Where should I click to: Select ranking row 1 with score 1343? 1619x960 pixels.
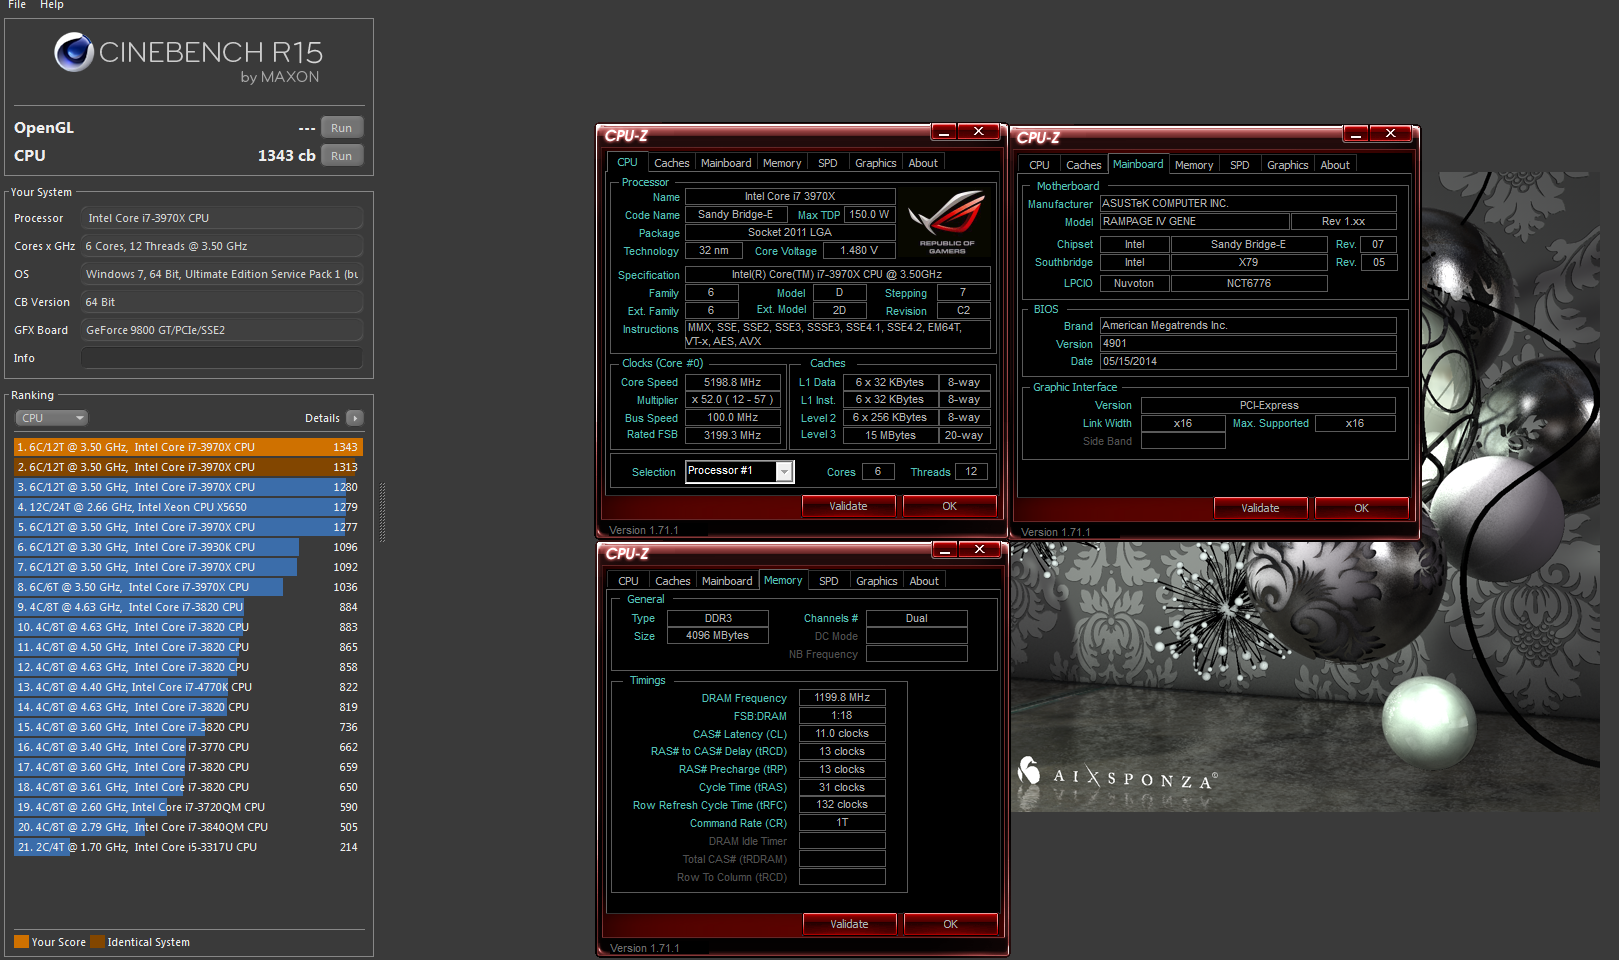188,447
